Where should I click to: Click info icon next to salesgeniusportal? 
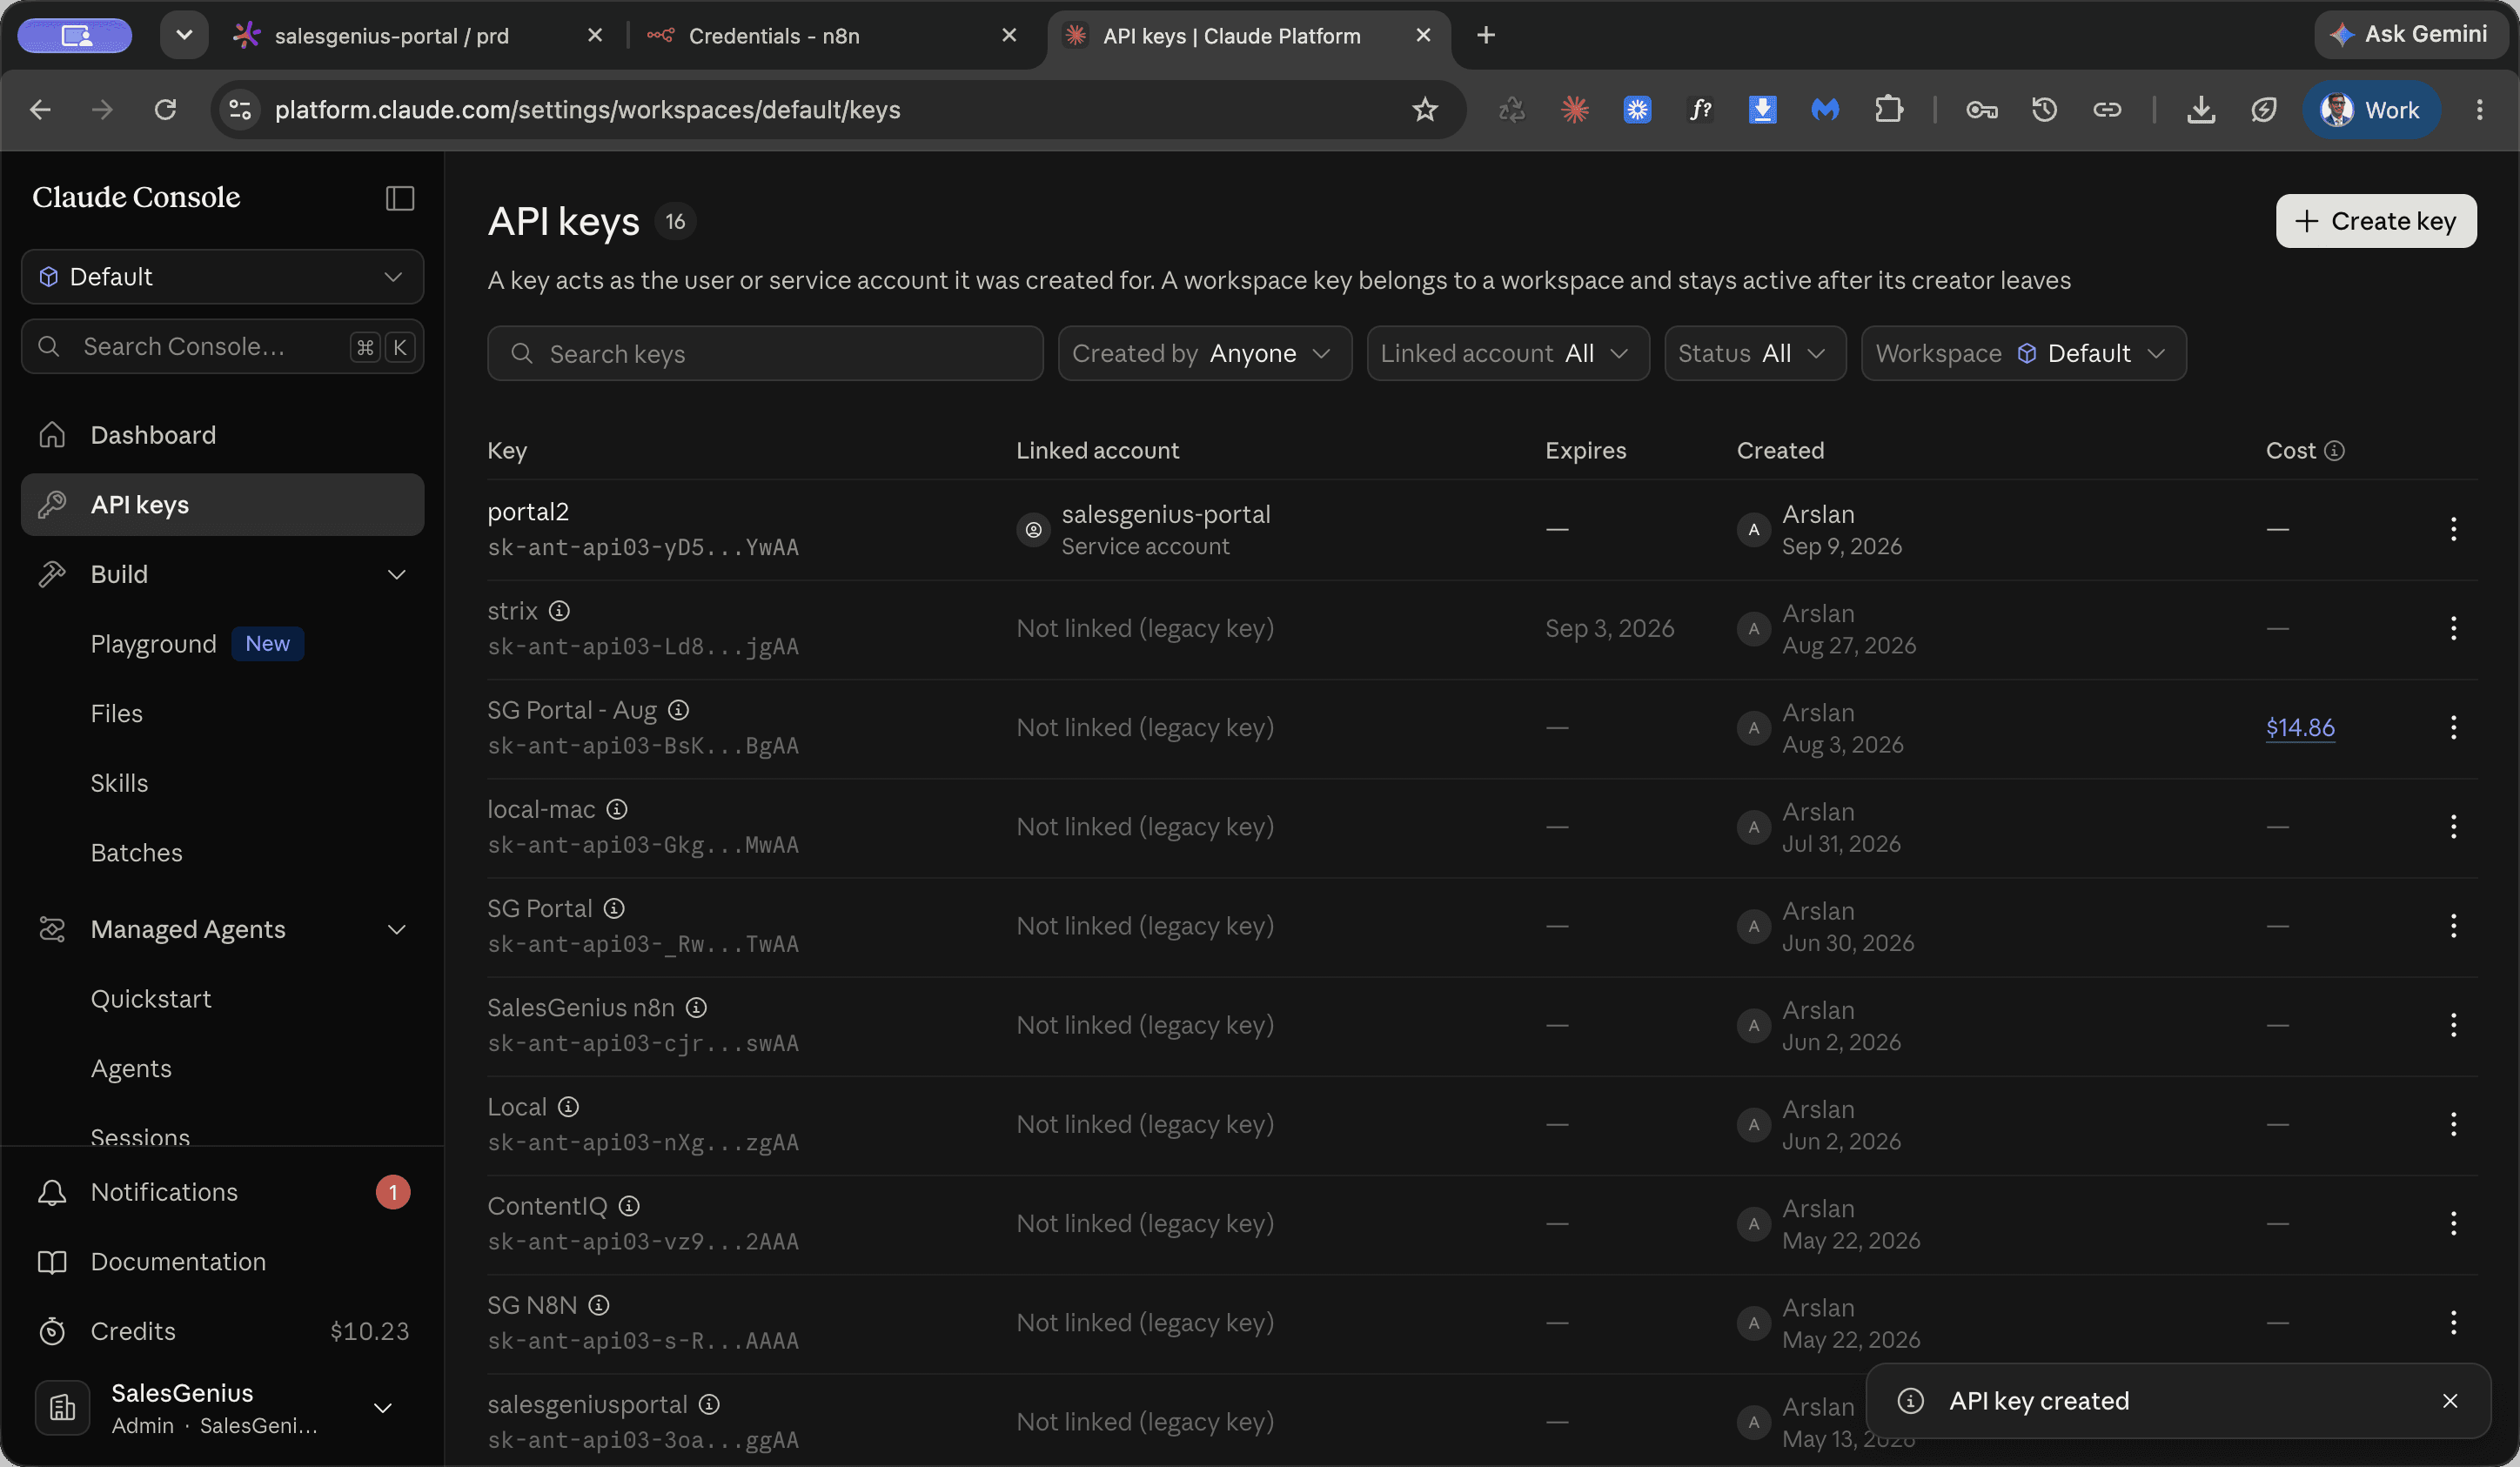[x=709, y=1404]
